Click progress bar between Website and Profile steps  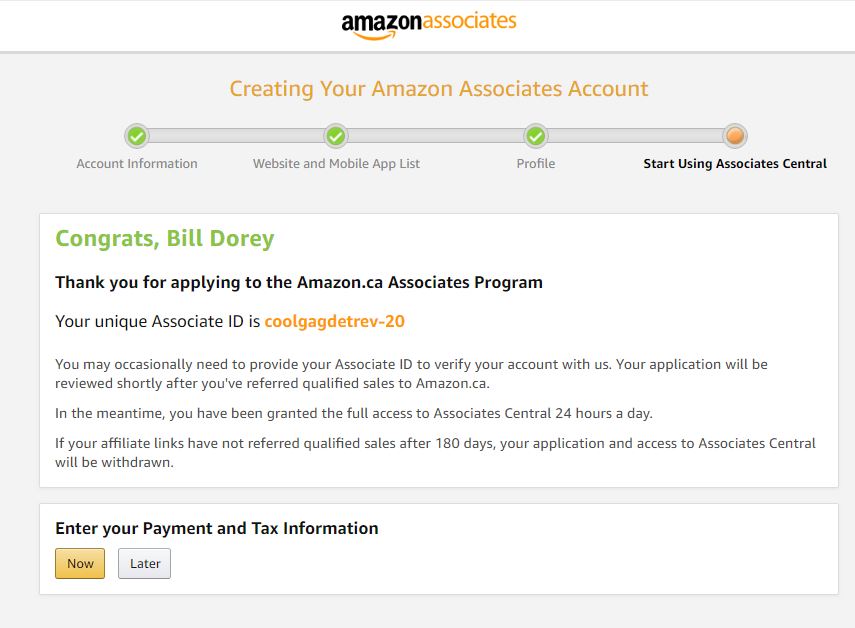click(x=436, y=136)
